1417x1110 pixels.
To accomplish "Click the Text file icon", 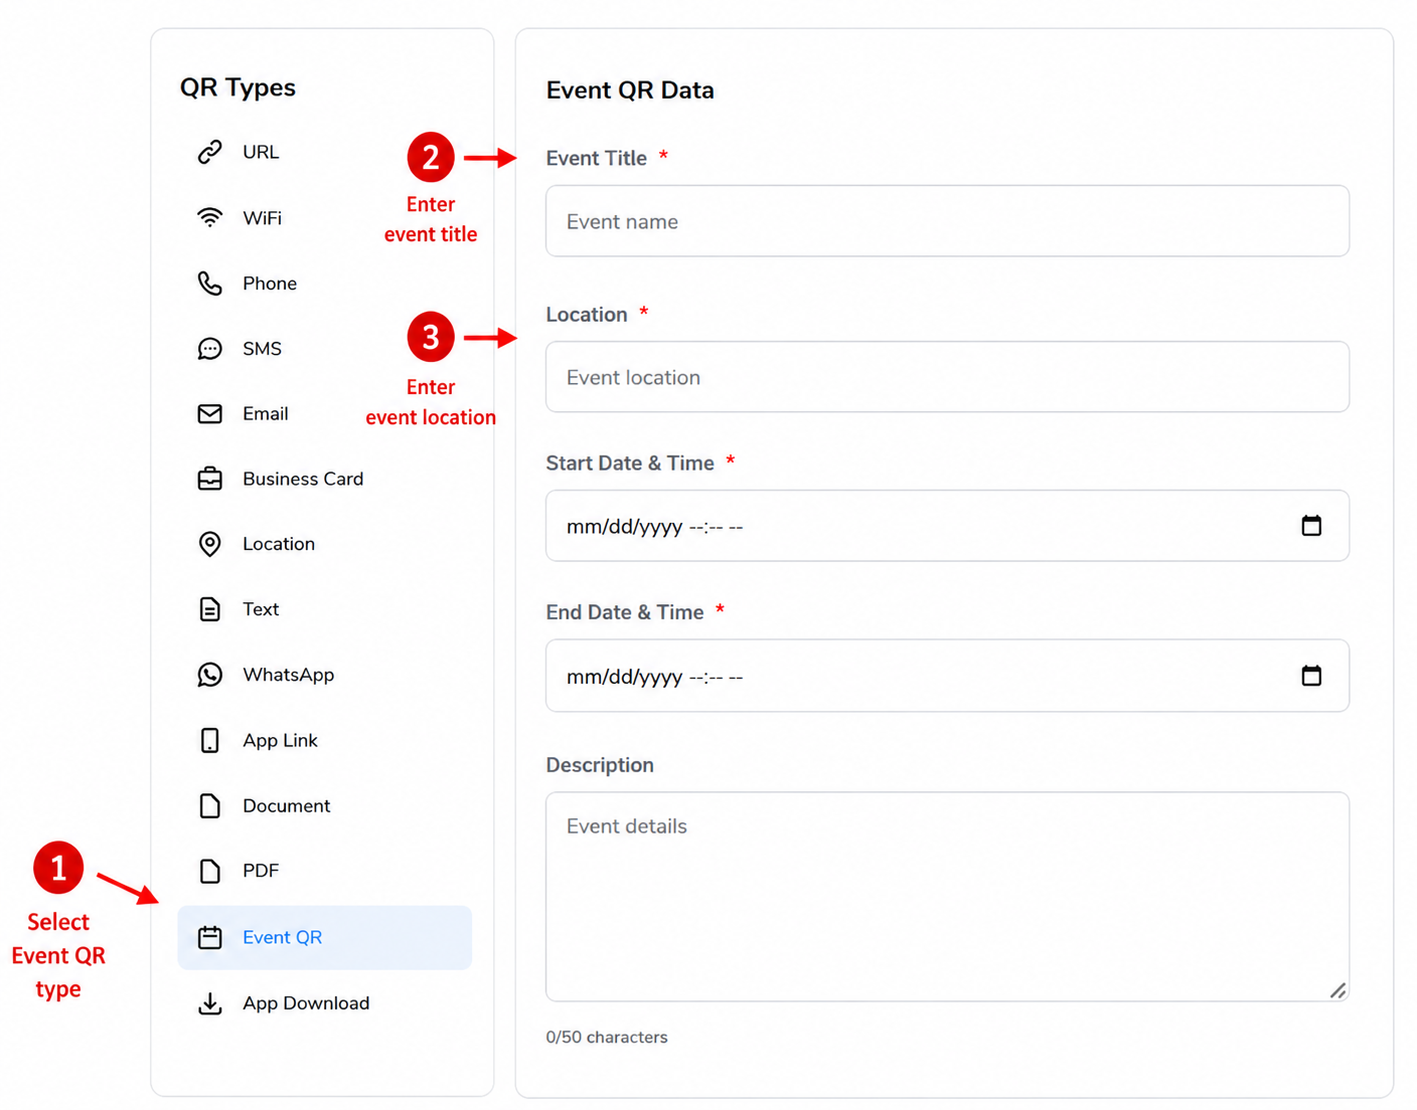I will point(210,609).
